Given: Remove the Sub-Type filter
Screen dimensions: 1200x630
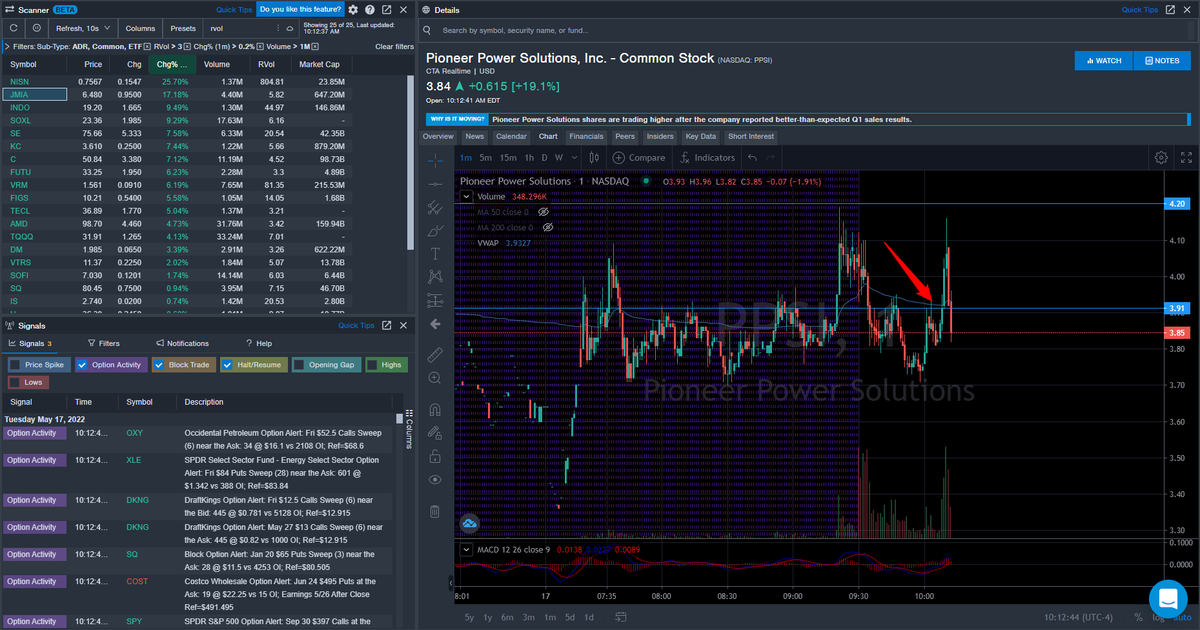Looking at the screenshot, I should (147, 47).
